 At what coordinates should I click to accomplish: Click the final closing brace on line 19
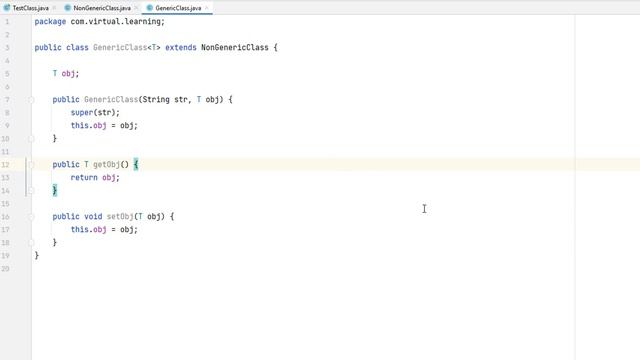pyautogui.click(x=37, y=256)
